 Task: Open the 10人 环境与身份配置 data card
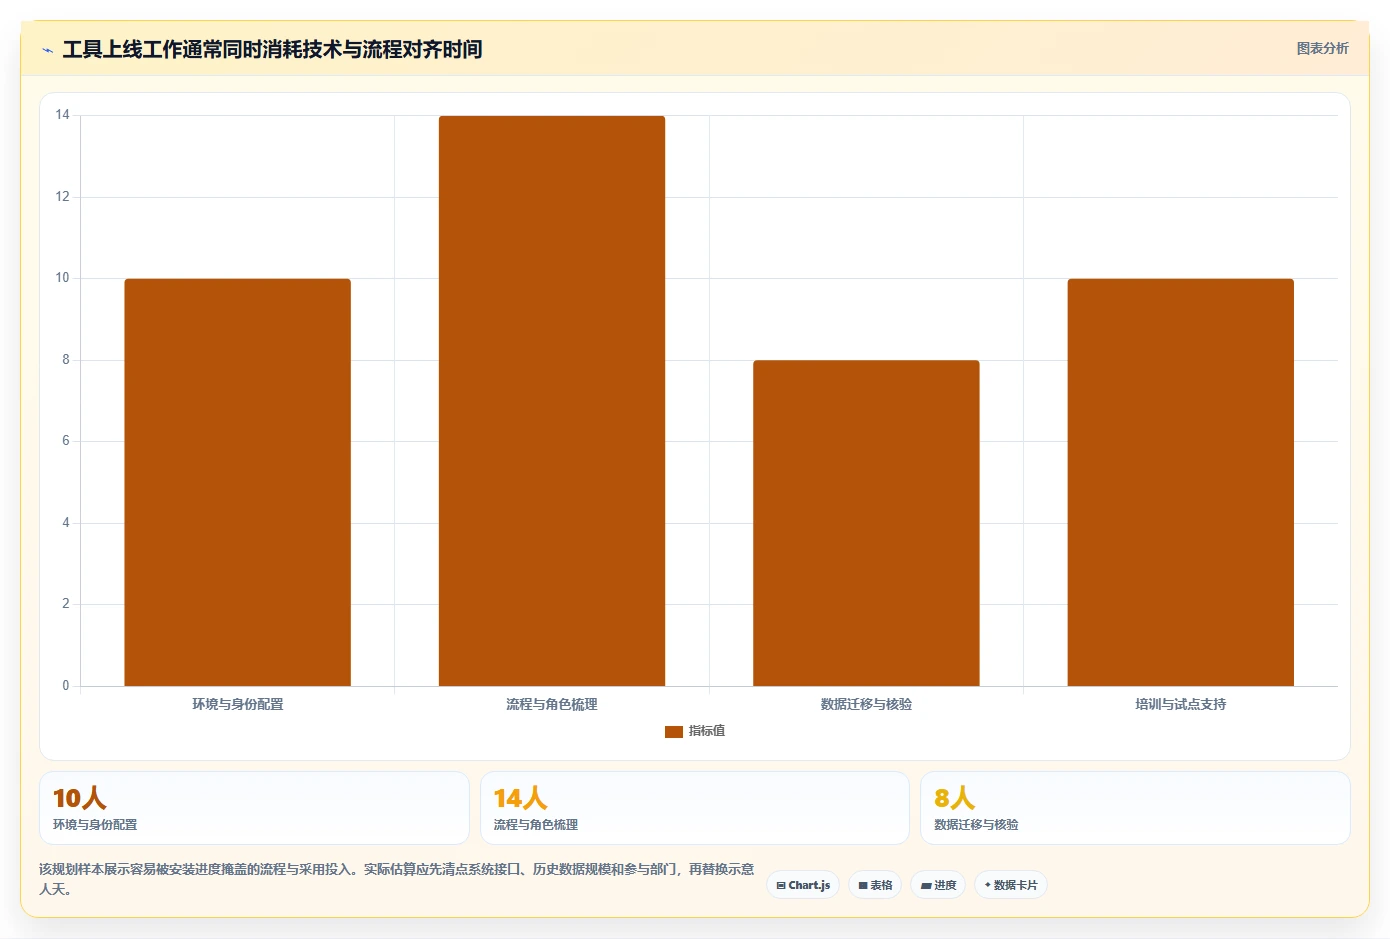tap(254, 808)
